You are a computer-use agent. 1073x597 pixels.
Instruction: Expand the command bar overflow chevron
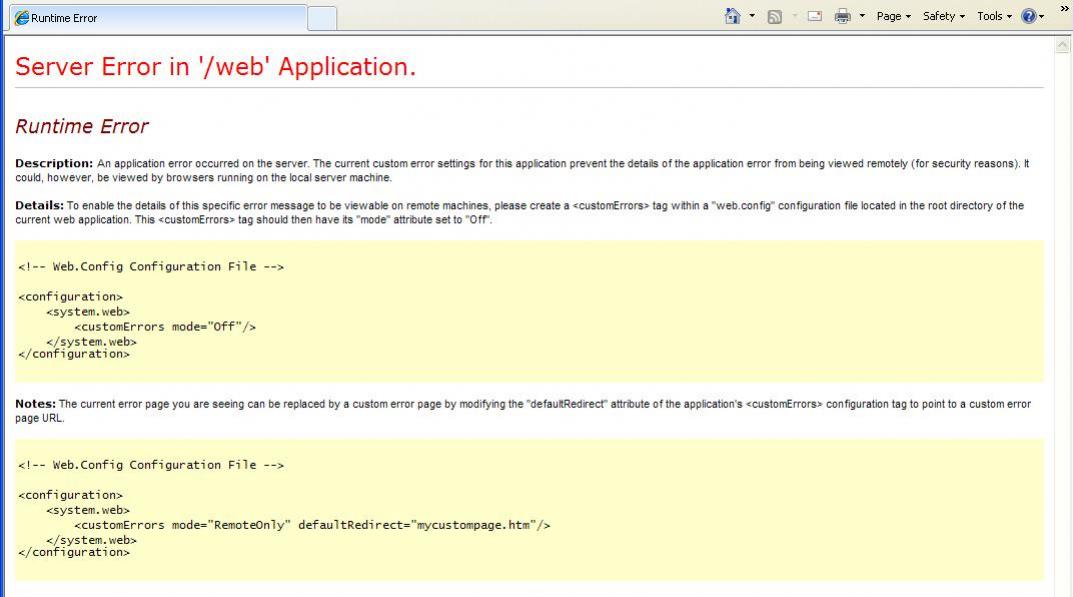point(1065,8)
